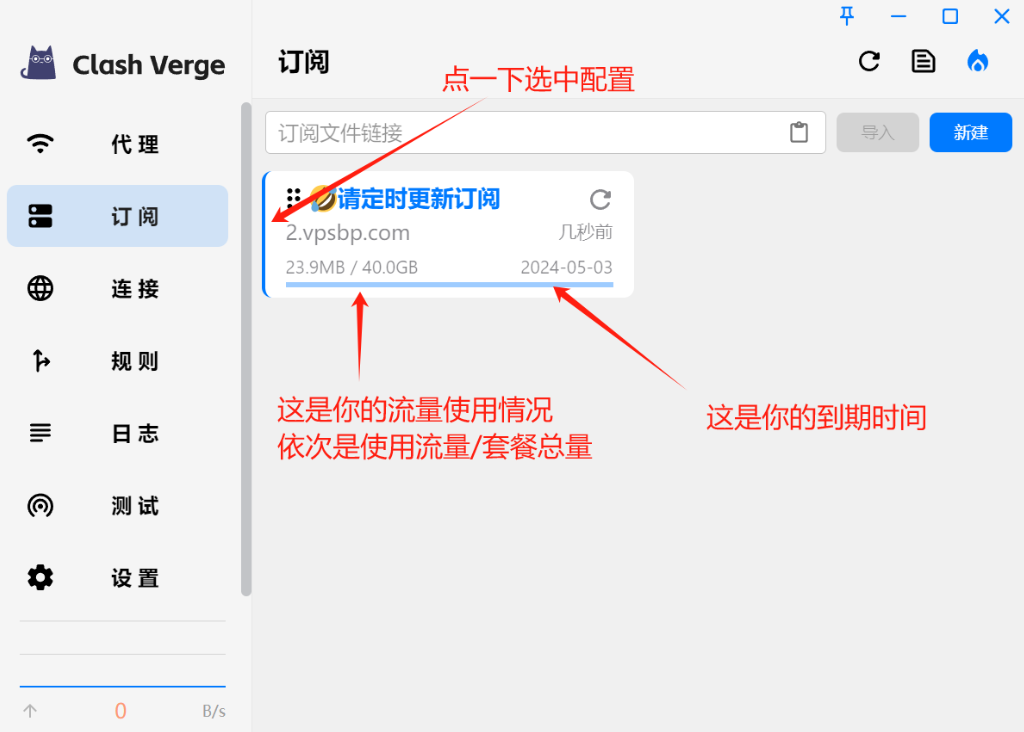Image resolution: width=1024 pixels, height=732 pixels.
Task: Click the blue flame core icon
Action: (978, 61)
